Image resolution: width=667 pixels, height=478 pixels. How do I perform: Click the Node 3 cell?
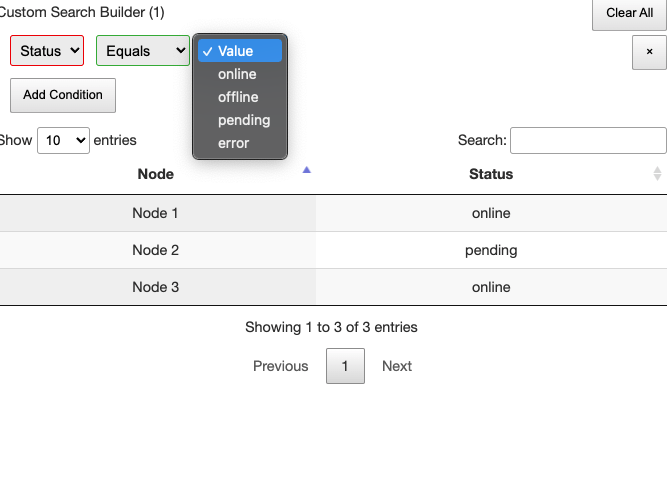[156, 287]
